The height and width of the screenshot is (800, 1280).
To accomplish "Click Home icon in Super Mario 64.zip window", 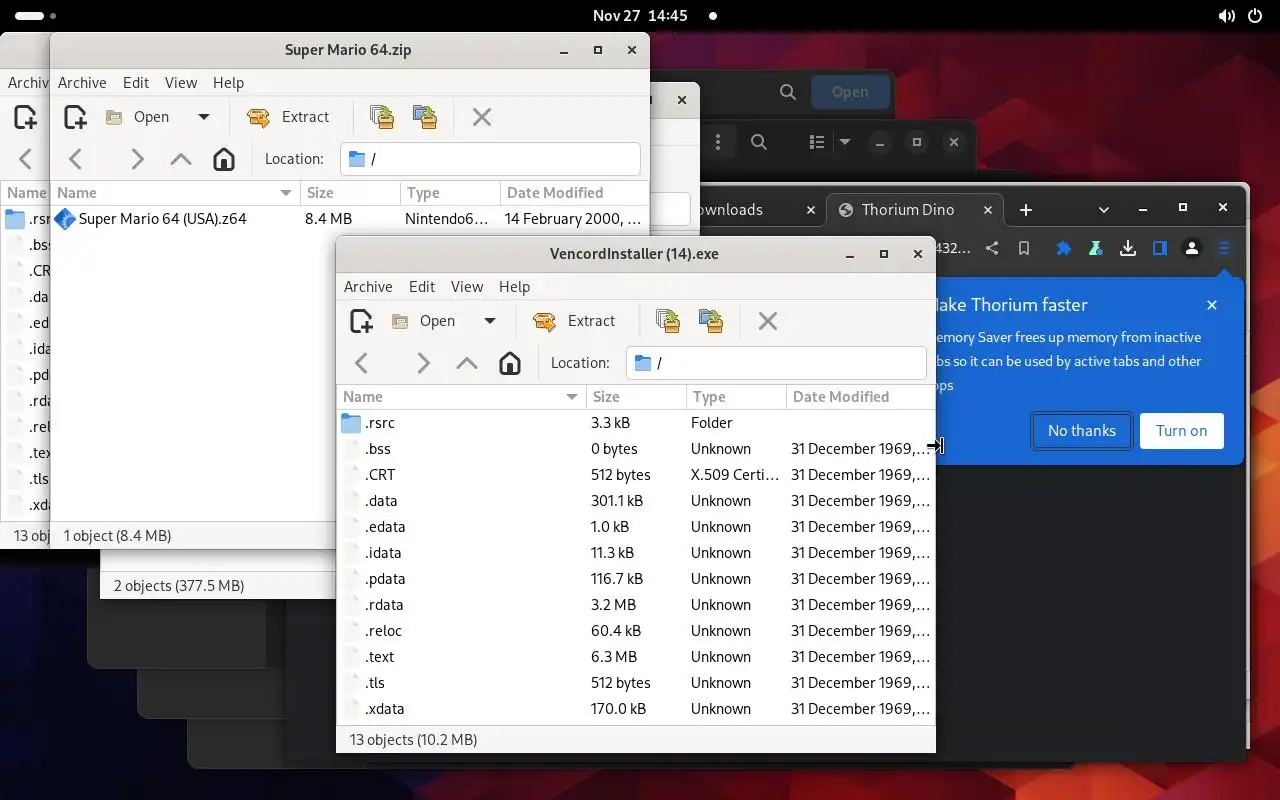I will (x=224, y=159).
